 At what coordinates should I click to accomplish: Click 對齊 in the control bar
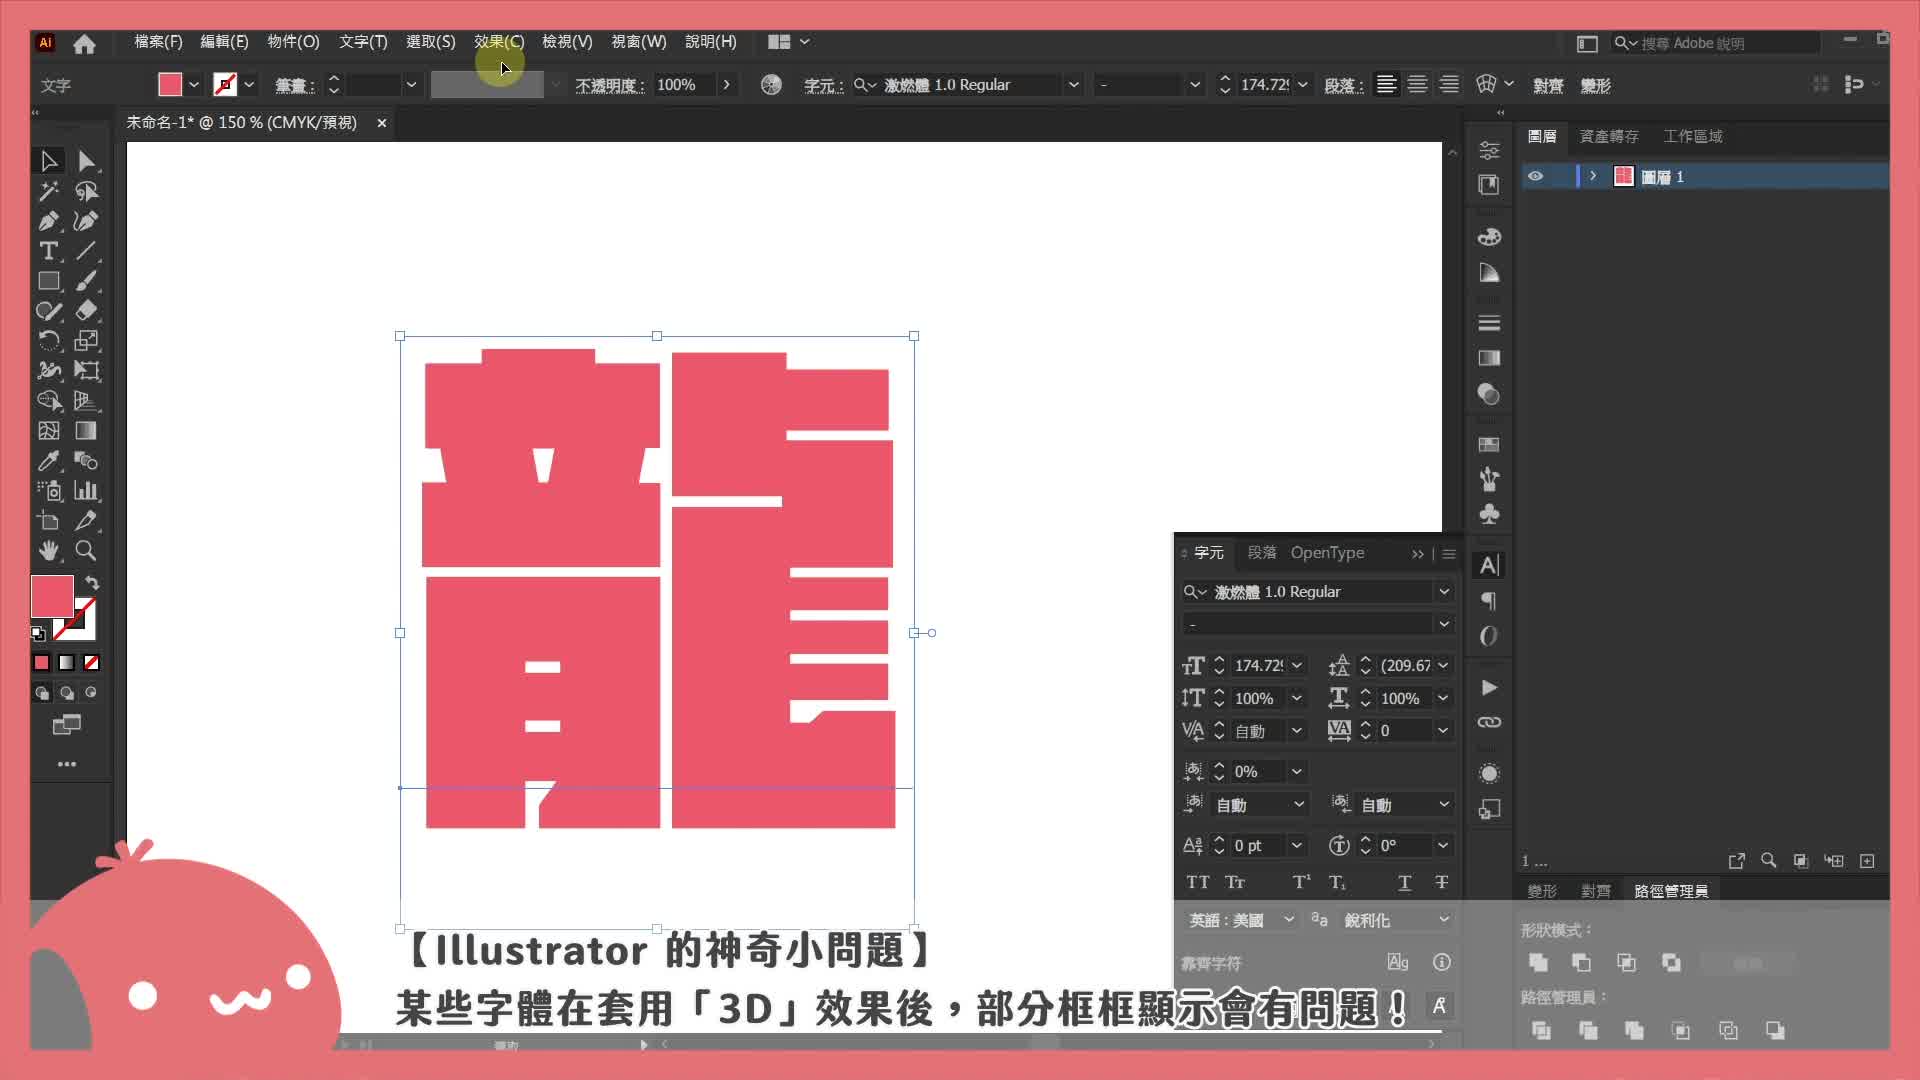point(1548,86)
